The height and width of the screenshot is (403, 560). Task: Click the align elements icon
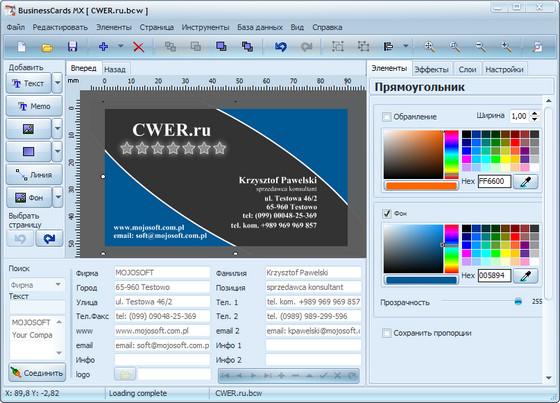389,46
